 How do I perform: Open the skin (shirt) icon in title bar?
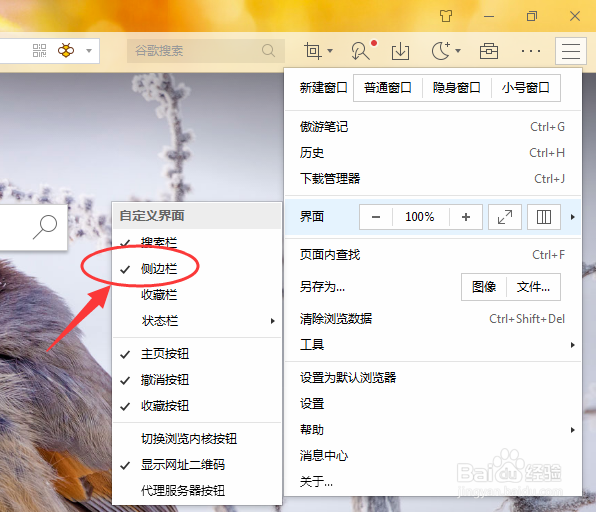click(446, 16)
